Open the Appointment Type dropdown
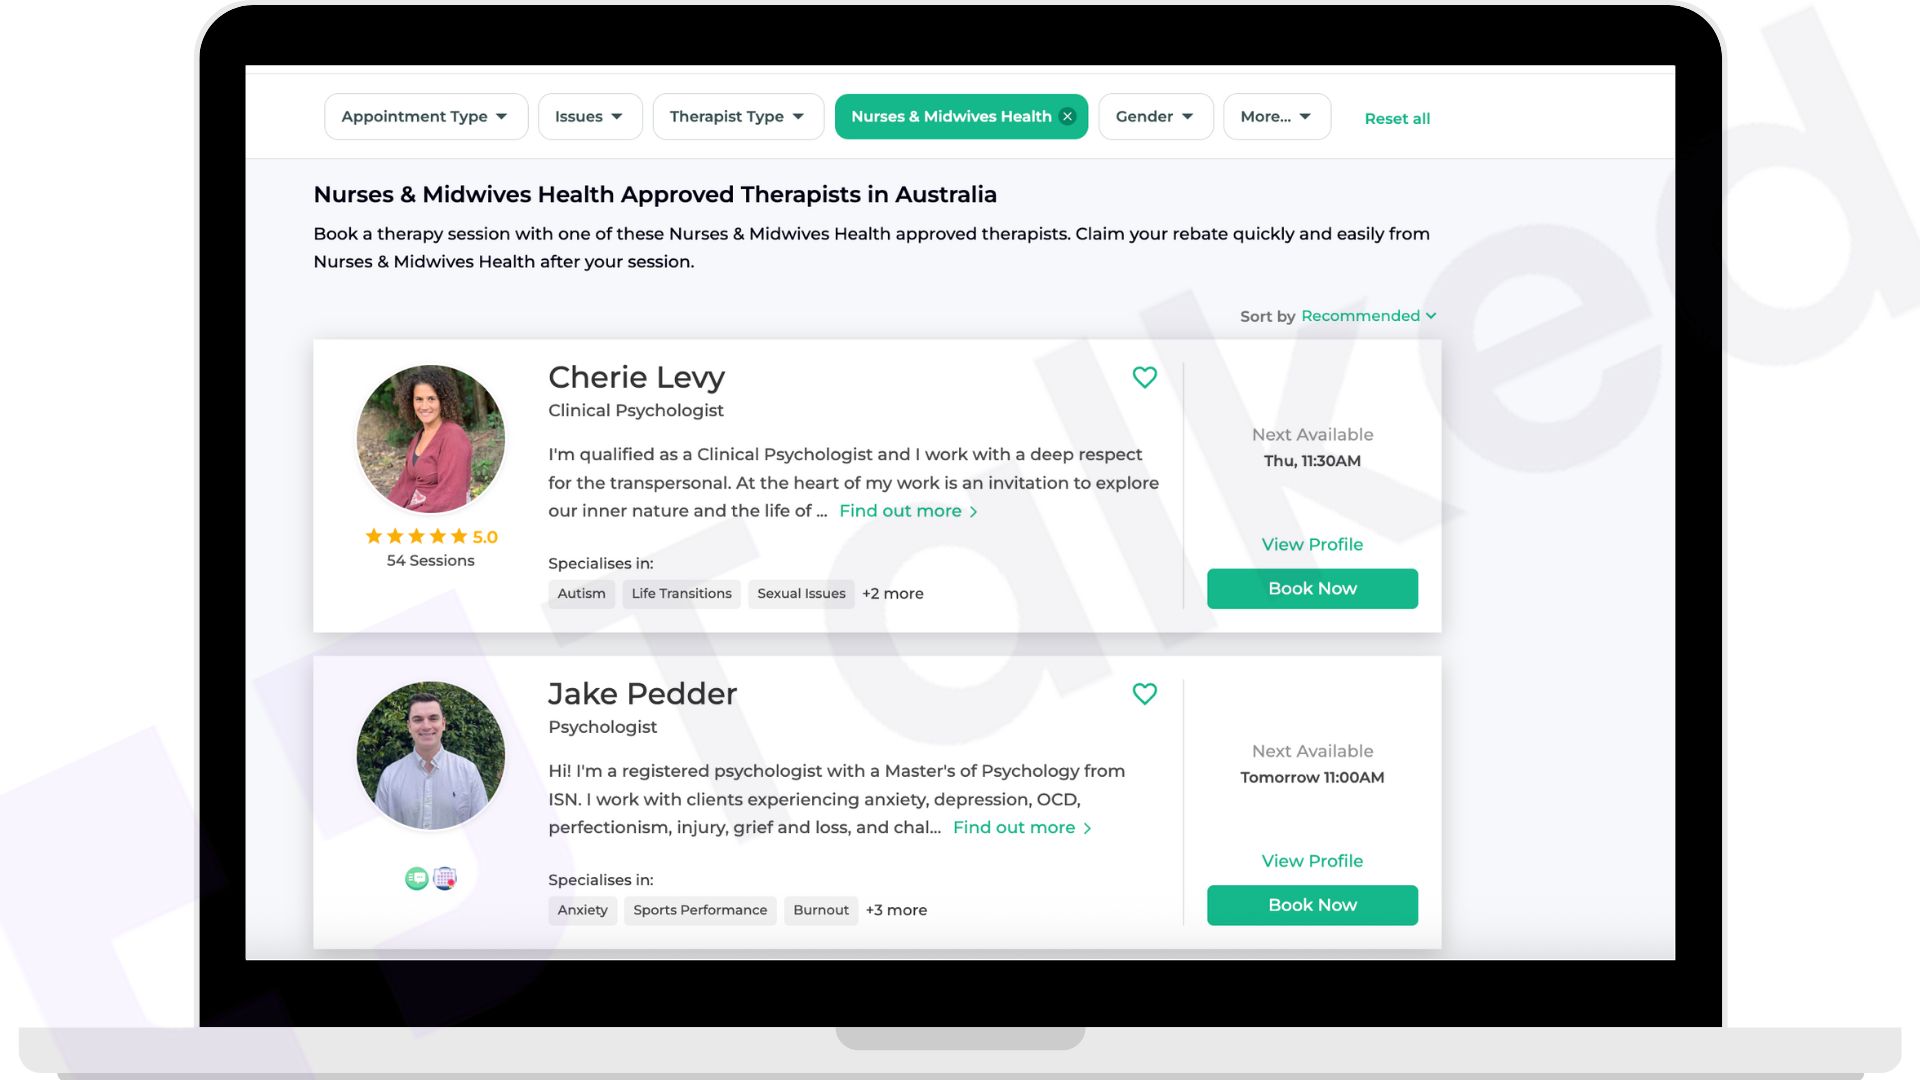The width and height of the screenshot is (1920, 1080). coord(426,117)
